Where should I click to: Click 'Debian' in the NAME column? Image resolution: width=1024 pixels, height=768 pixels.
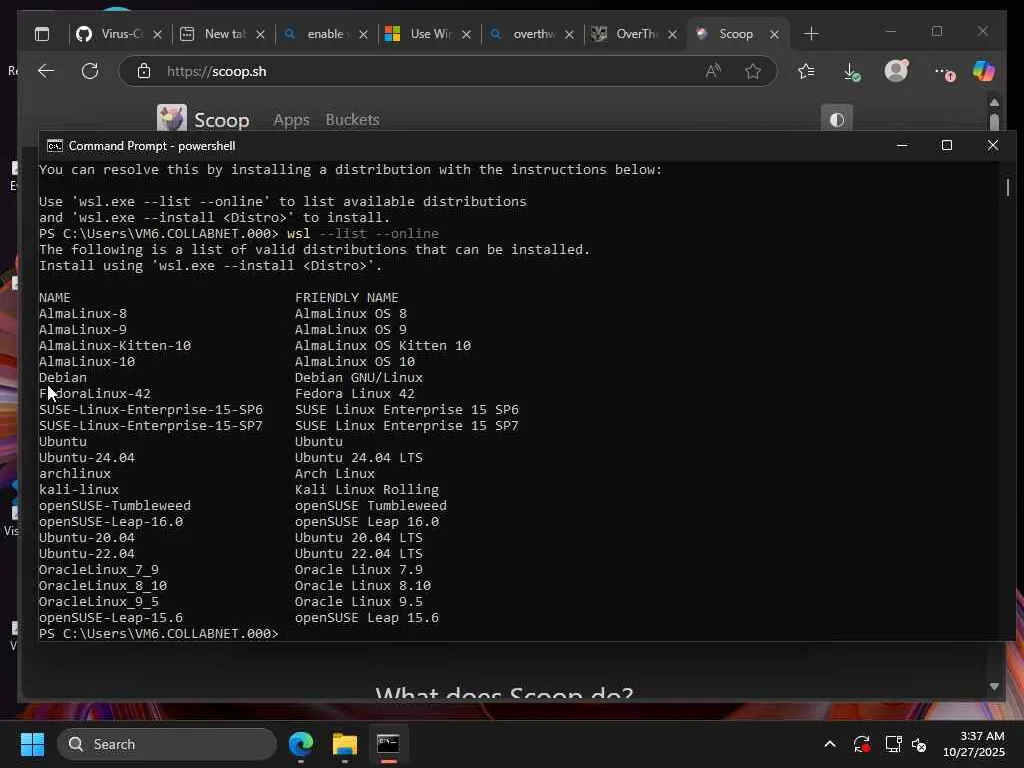(63, 377)
